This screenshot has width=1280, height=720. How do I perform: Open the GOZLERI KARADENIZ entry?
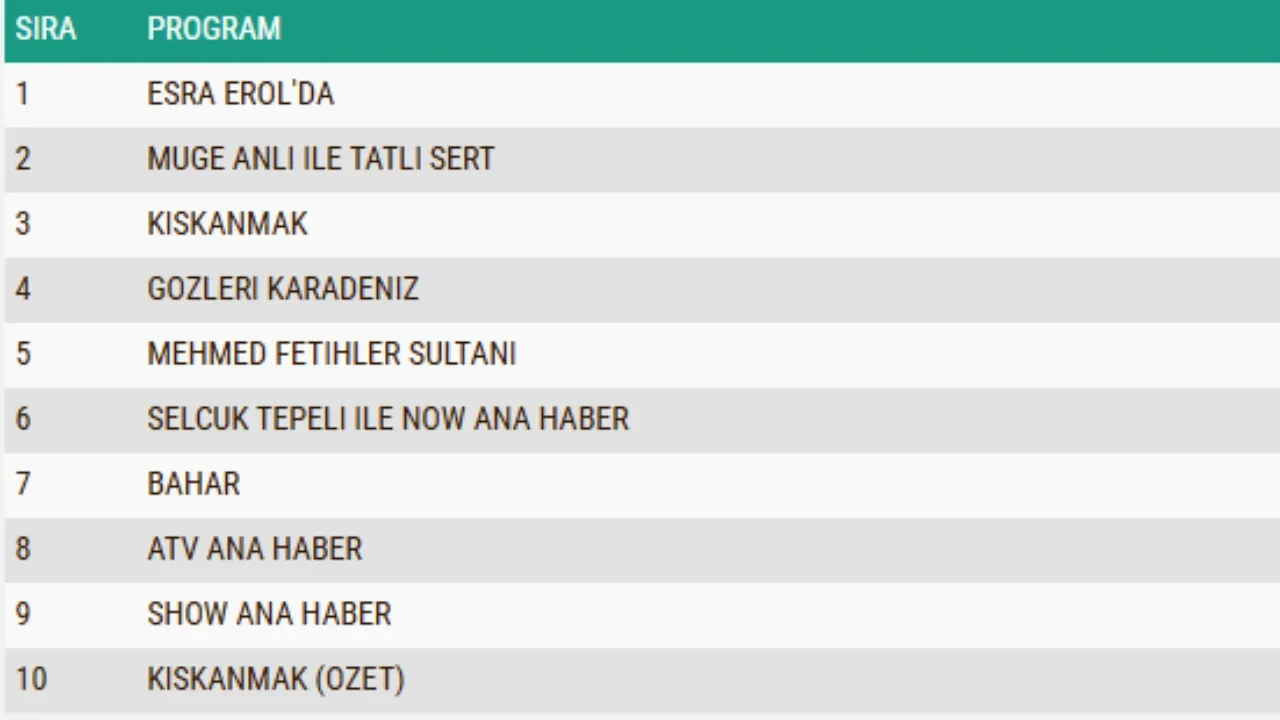point(282,289)
